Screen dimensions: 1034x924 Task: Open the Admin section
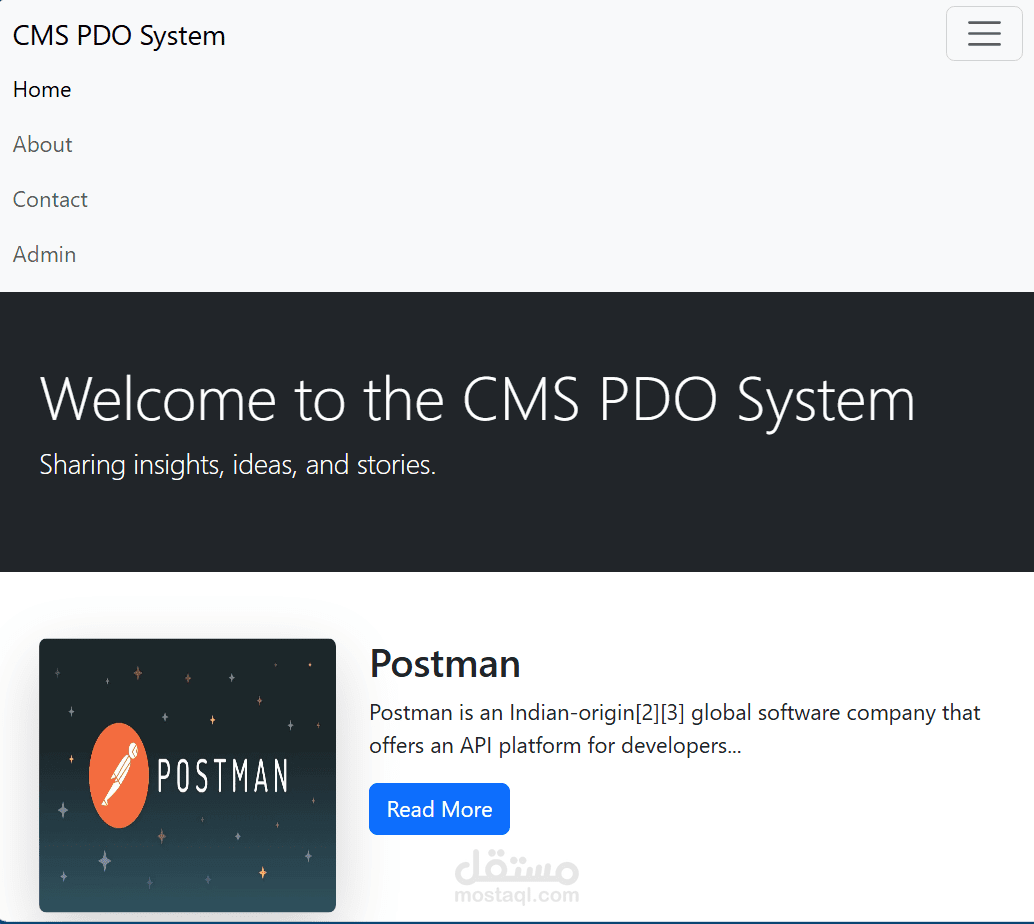(44, 255)
